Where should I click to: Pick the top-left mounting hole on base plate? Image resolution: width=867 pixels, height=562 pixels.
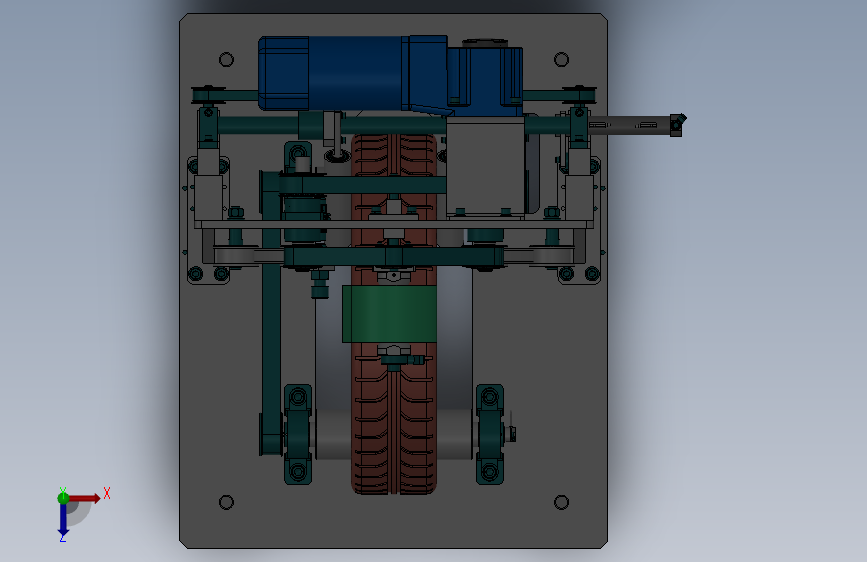(226, 59)
